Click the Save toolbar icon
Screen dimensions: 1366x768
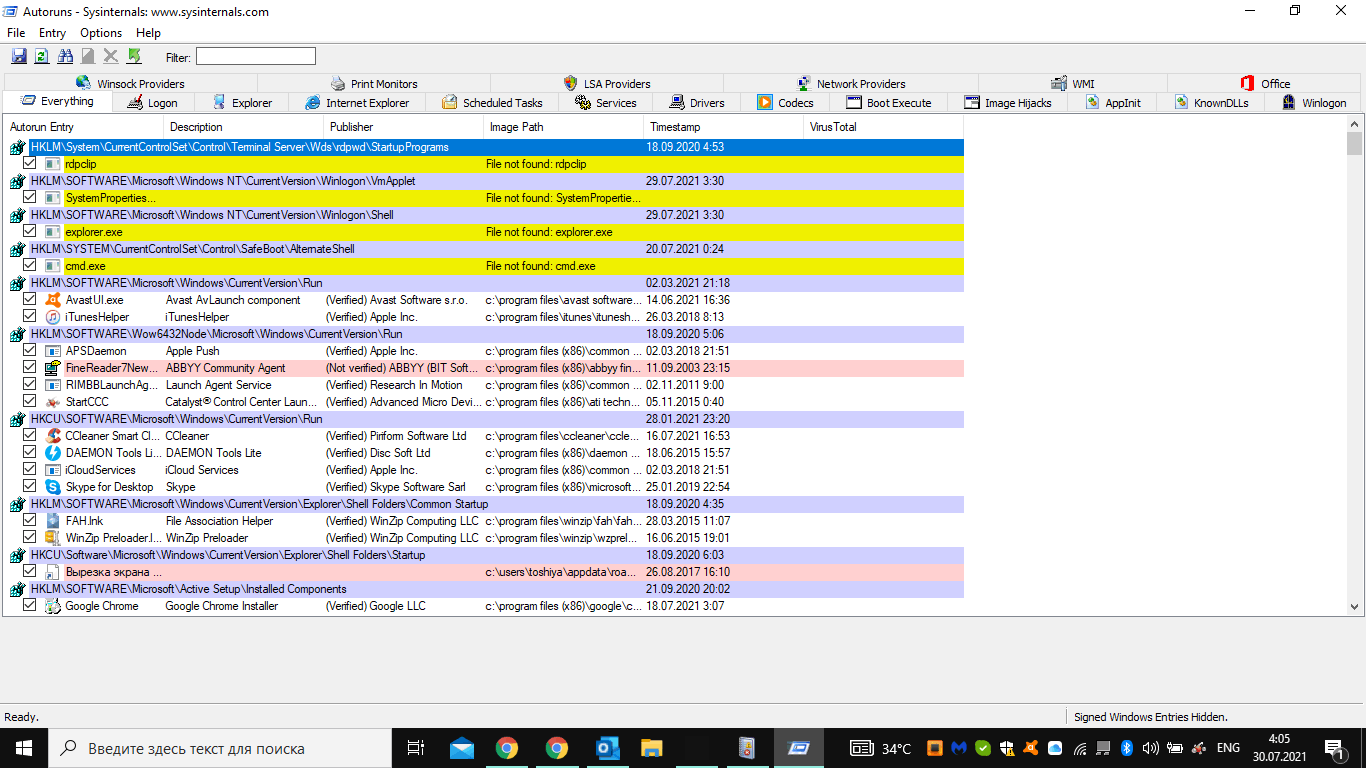click(x=19, y=56)
